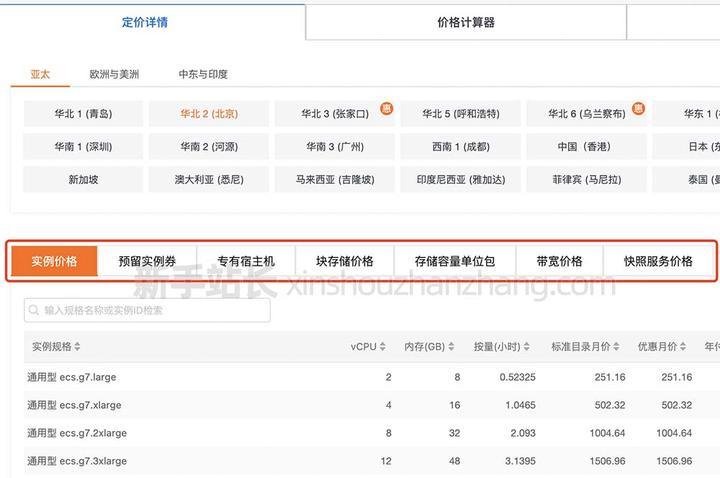
Task: Select row 通用型 ecs.g7.3xlarge
Action: coord(372,461)
